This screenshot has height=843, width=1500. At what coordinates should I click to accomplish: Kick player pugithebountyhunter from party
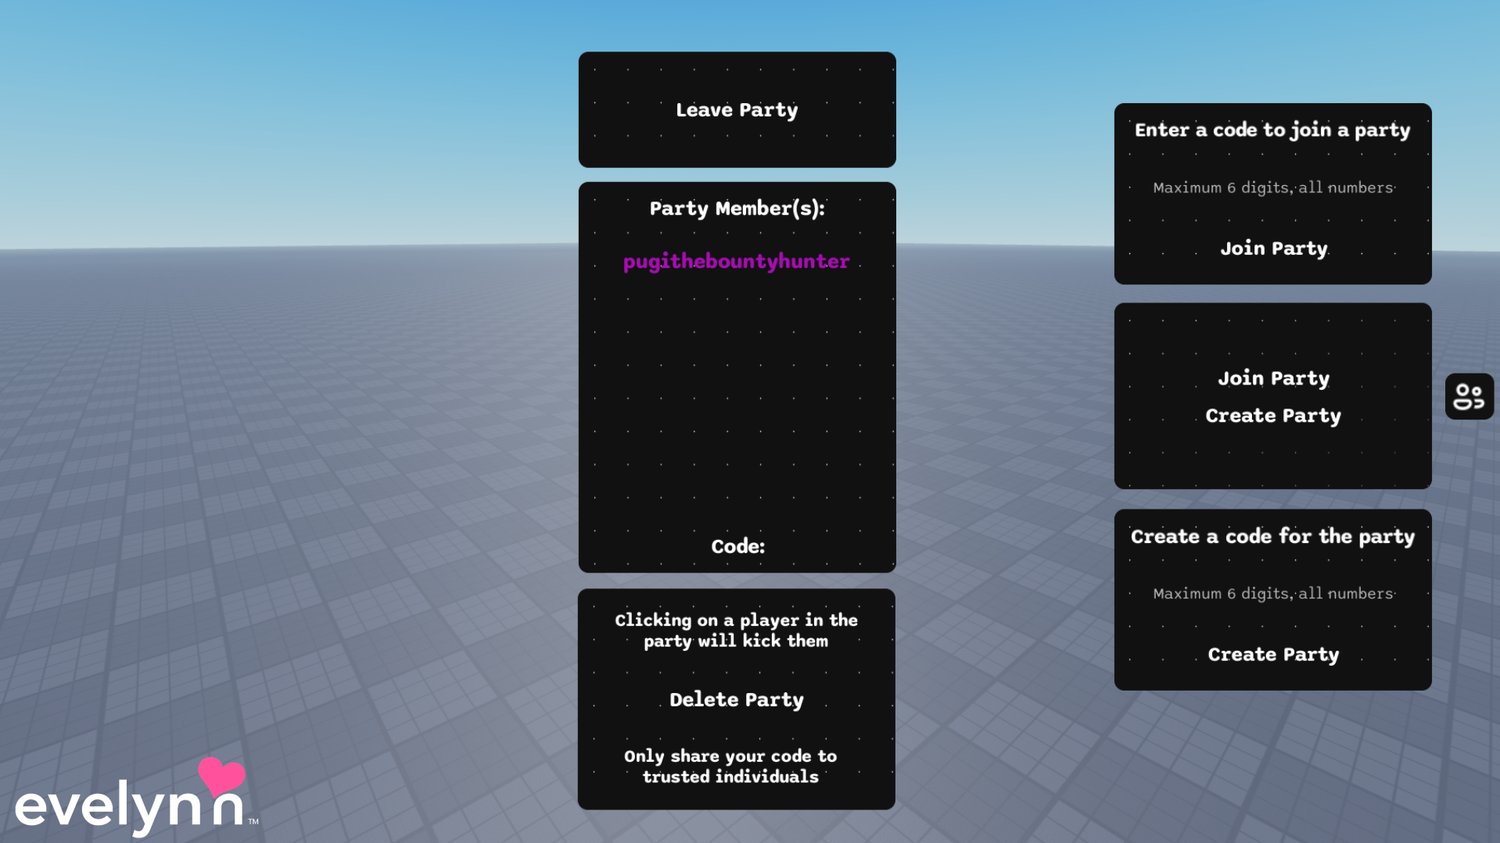click(736, 261)
